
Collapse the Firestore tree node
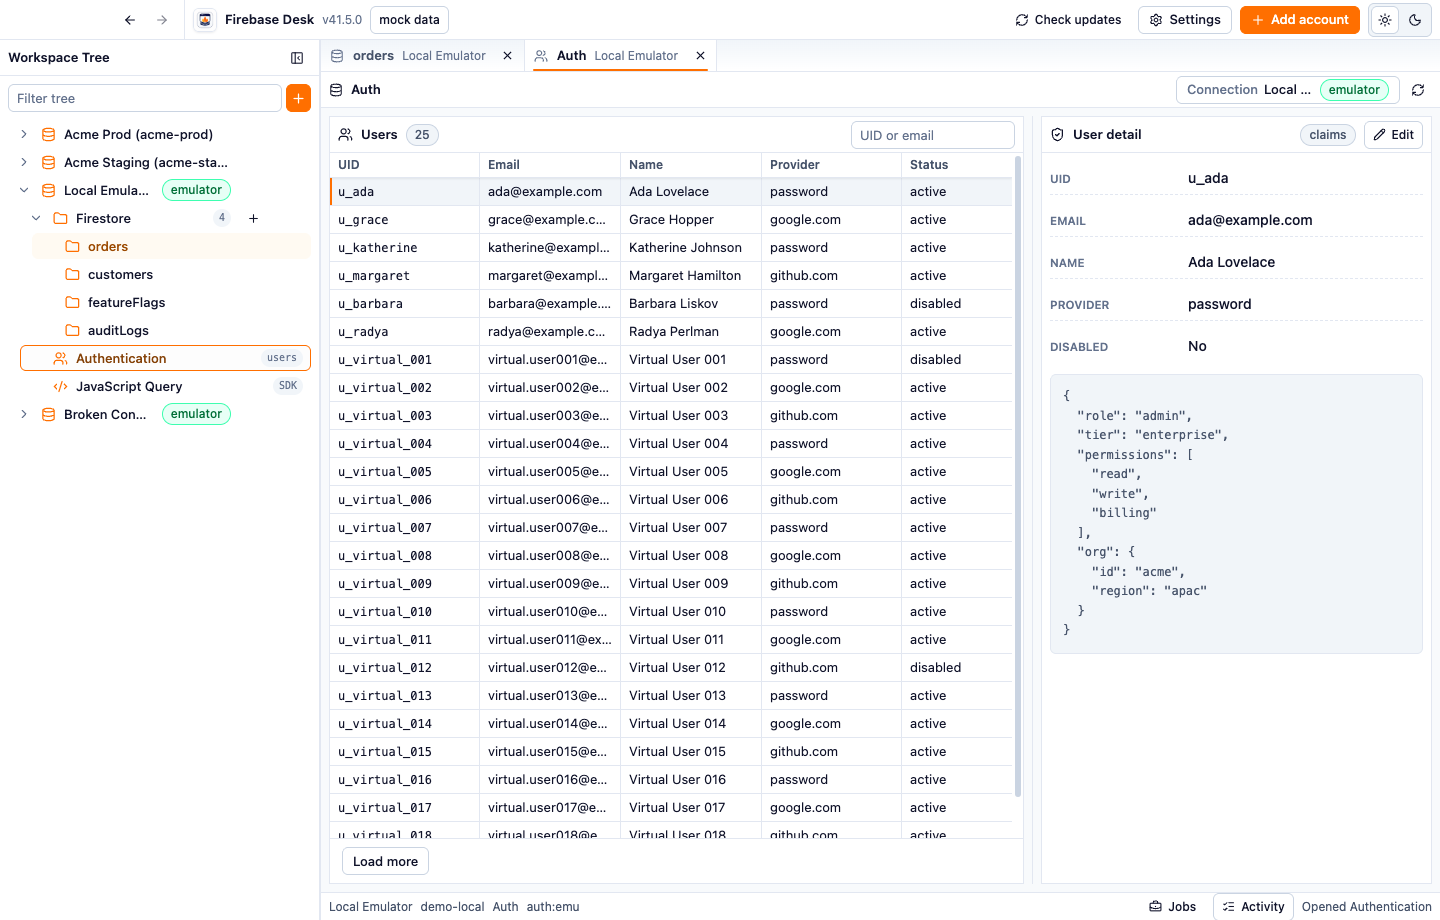(36, 218)
